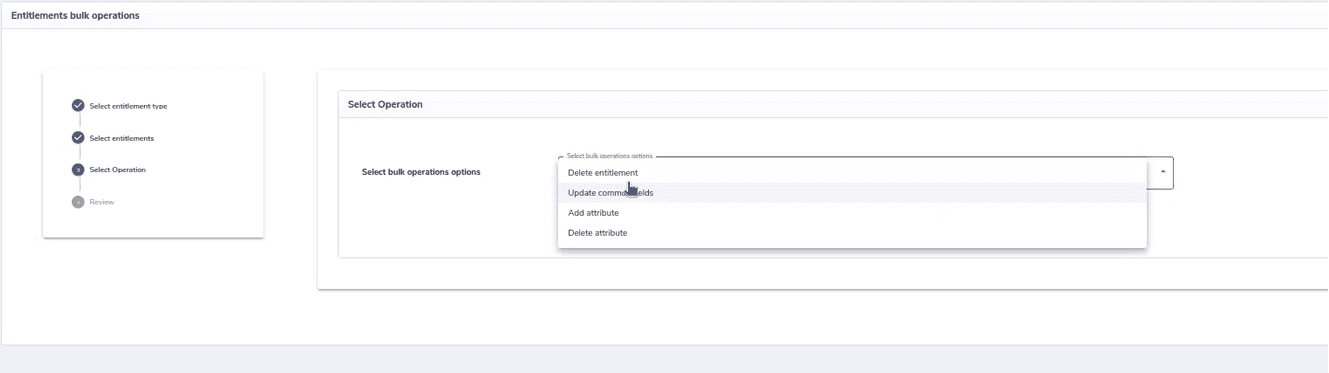
Task: Click empty area below Review in stepper card
Action: (x=153, y=224)
